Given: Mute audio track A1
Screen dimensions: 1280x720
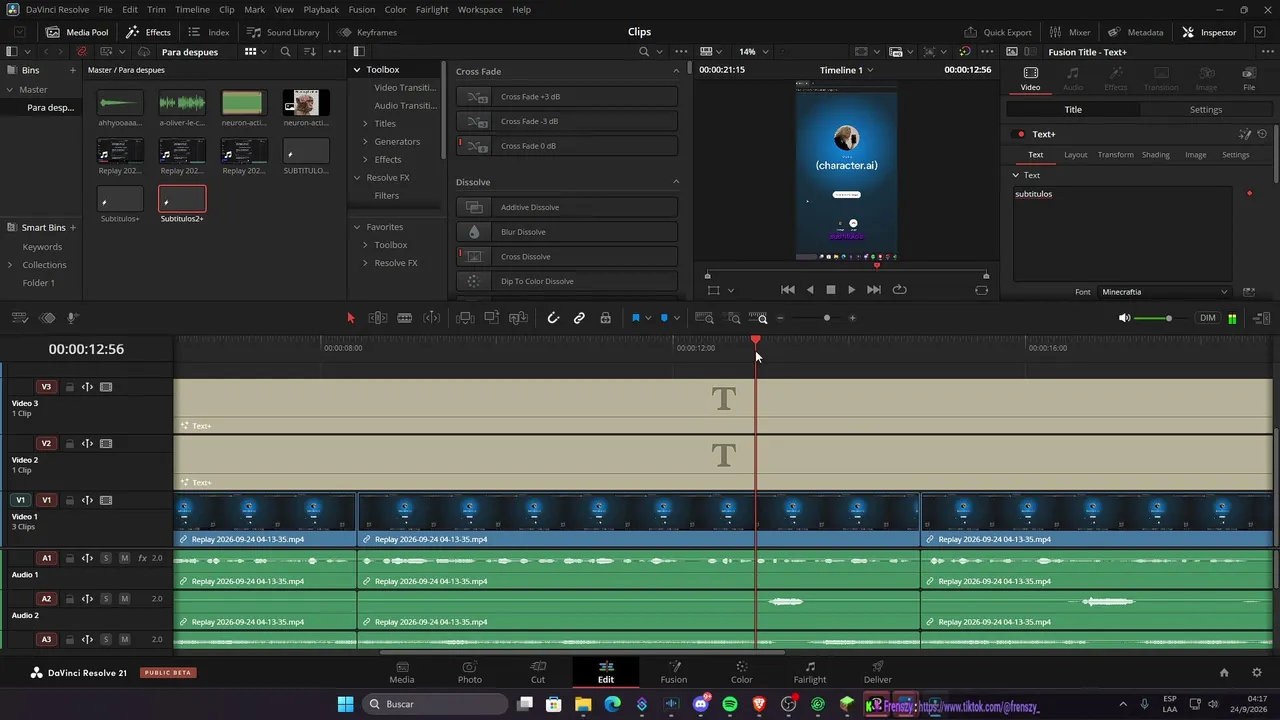Looking at the screenshot, I should click(124, 558).
